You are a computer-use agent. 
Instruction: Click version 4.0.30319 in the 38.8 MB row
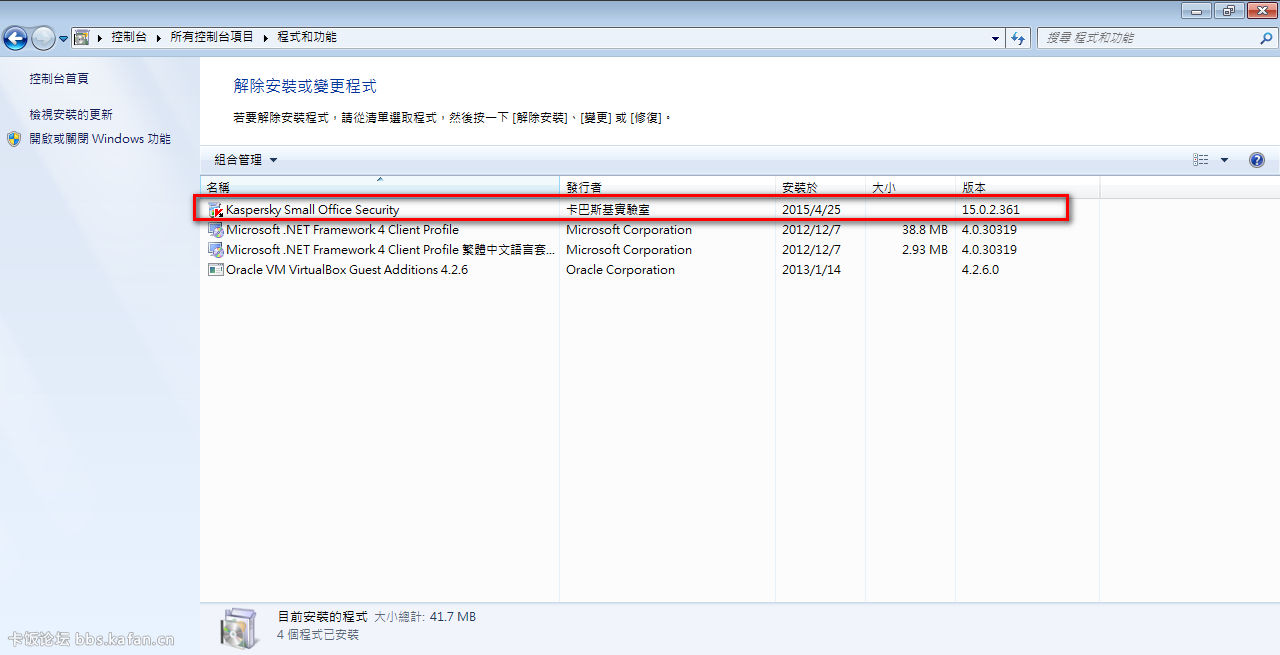(990, 230)
